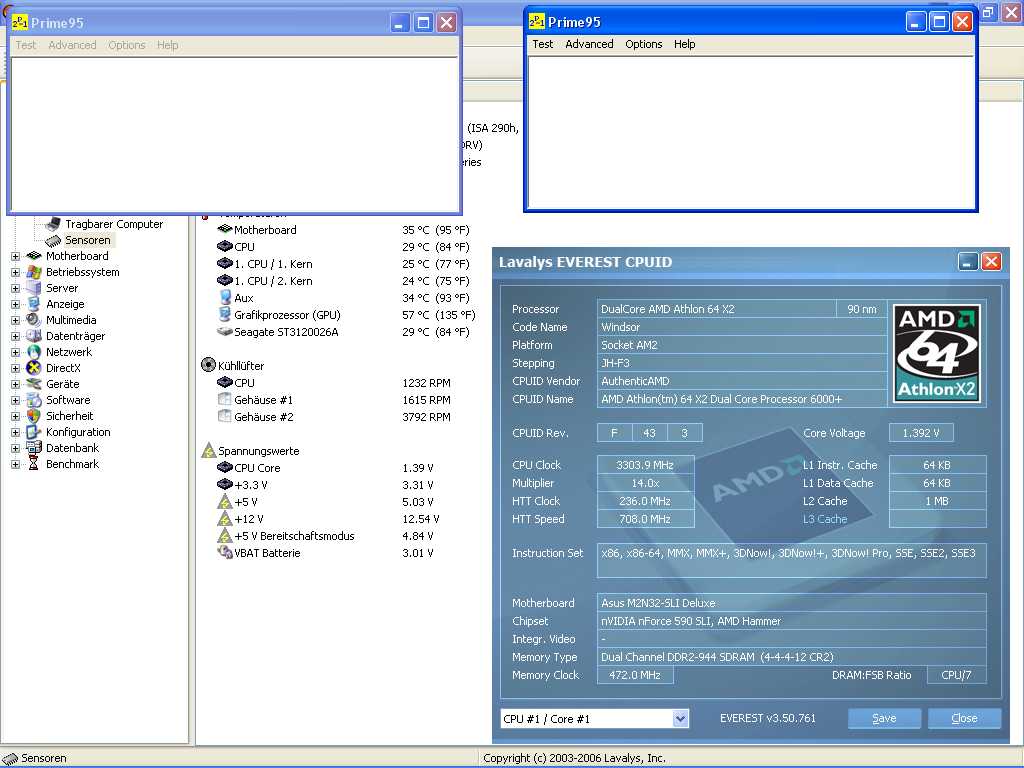
Task: Click the Grafikprozessor (GPU) sensor icon
Action: [x=225, y=315]
